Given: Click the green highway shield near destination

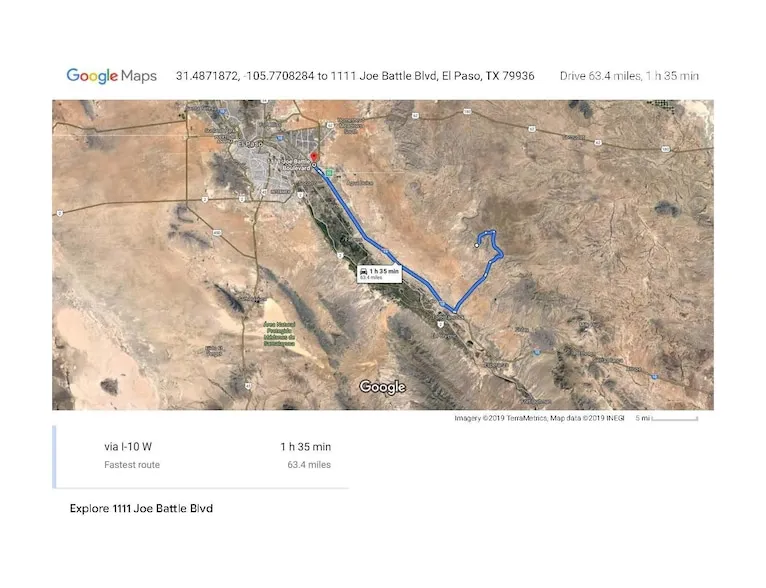Looking at the screenshot, I should (x=329, y=172).
